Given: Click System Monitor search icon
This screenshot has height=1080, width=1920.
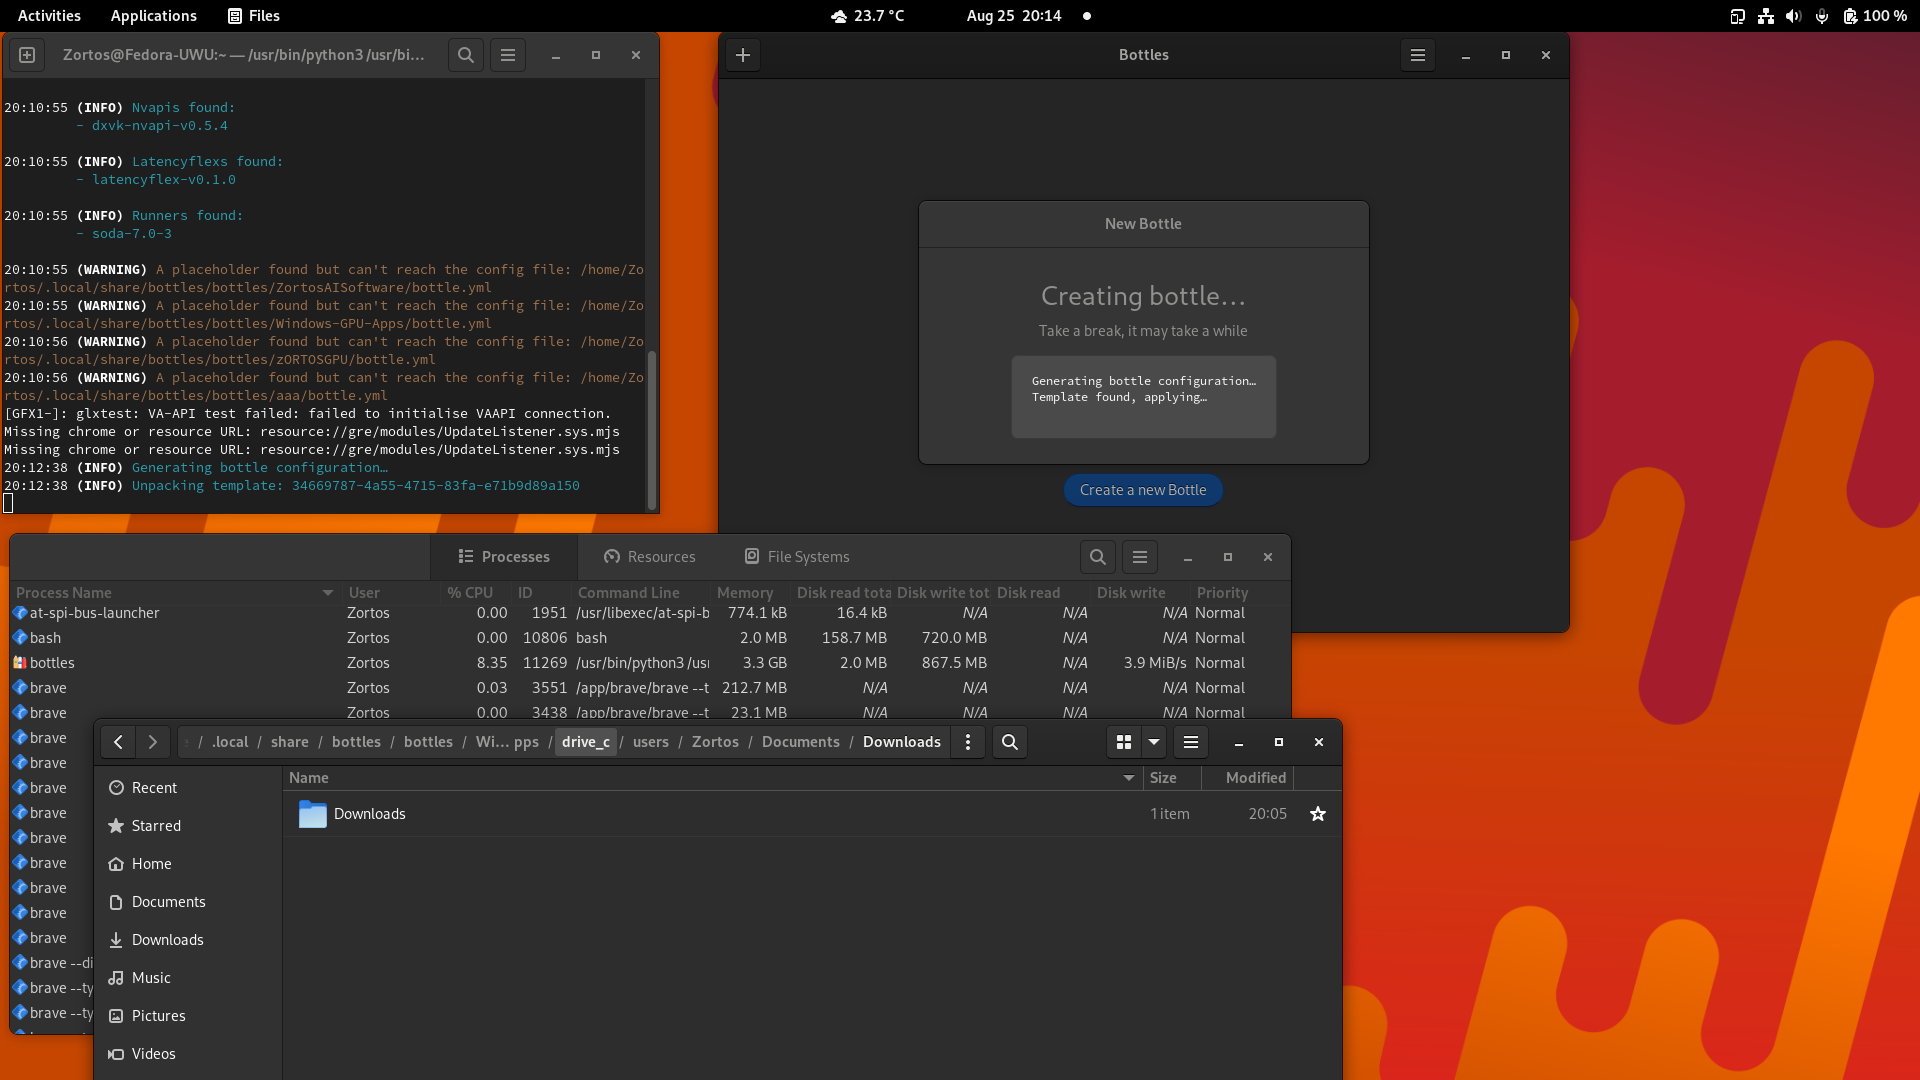Looking at the screenshot, I should 1097,557.
